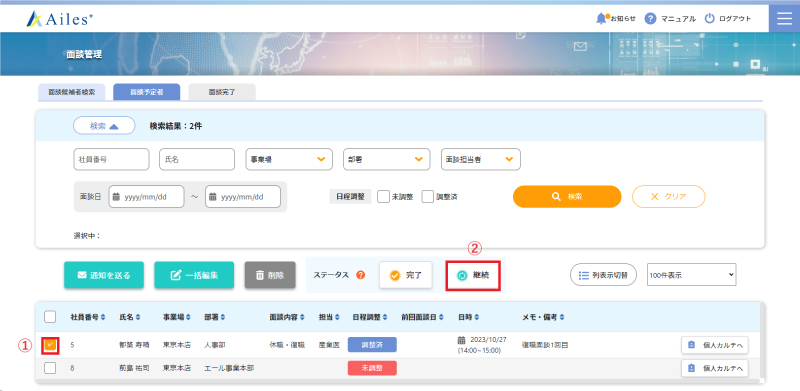The image size is (800, 391).
Task: Tick the 調整済 filter checkbox
Action: 428,197
